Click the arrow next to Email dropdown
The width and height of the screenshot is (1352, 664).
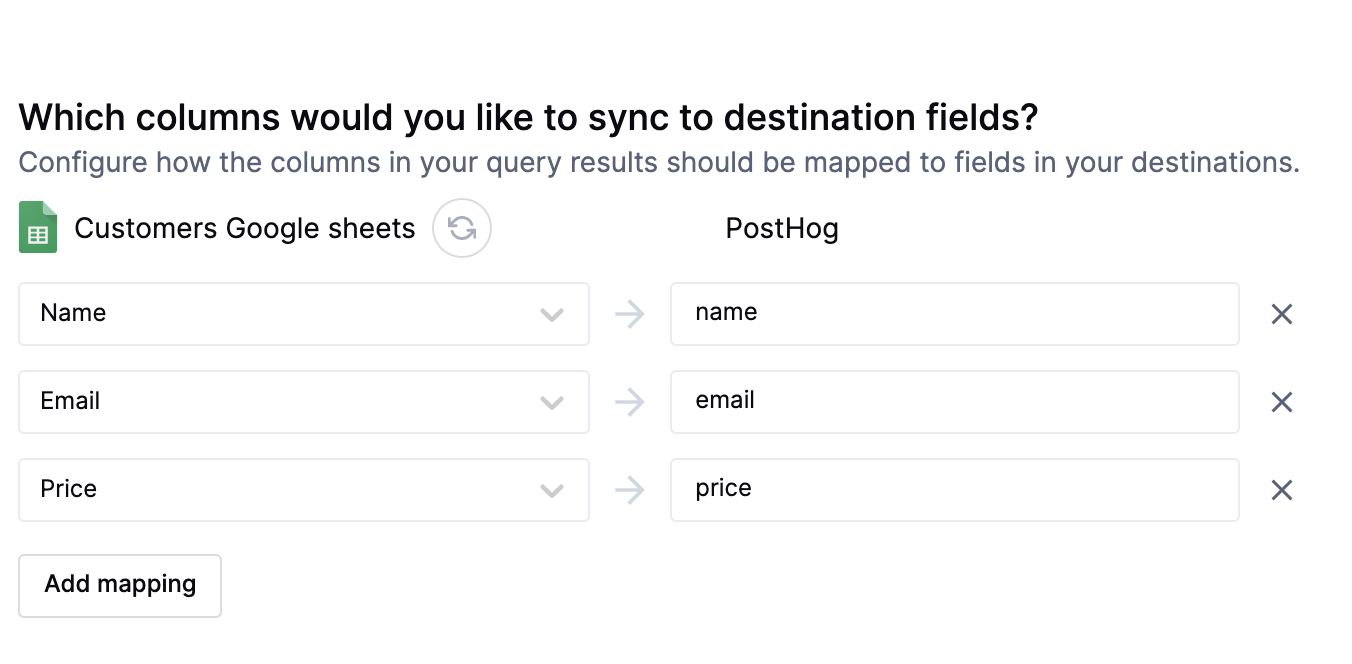click(630, 402)
